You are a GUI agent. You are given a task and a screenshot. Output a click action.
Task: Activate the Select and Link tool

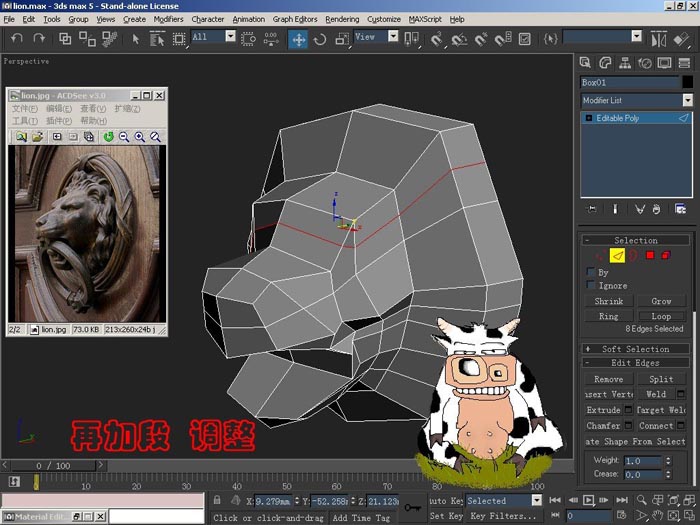point(65,39)
